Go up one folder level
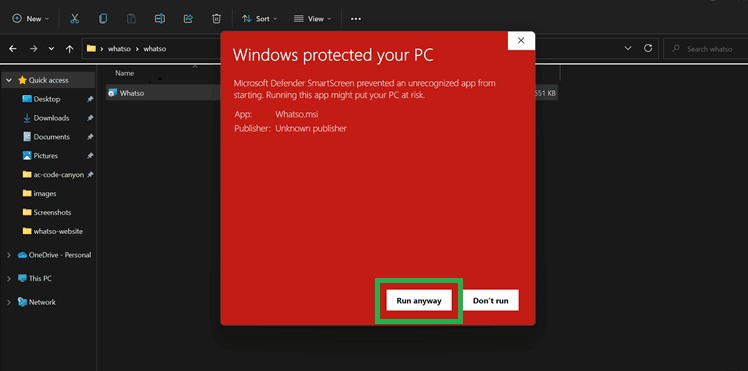Viewport: 748px width, 371px height. [x=70, y=49]
